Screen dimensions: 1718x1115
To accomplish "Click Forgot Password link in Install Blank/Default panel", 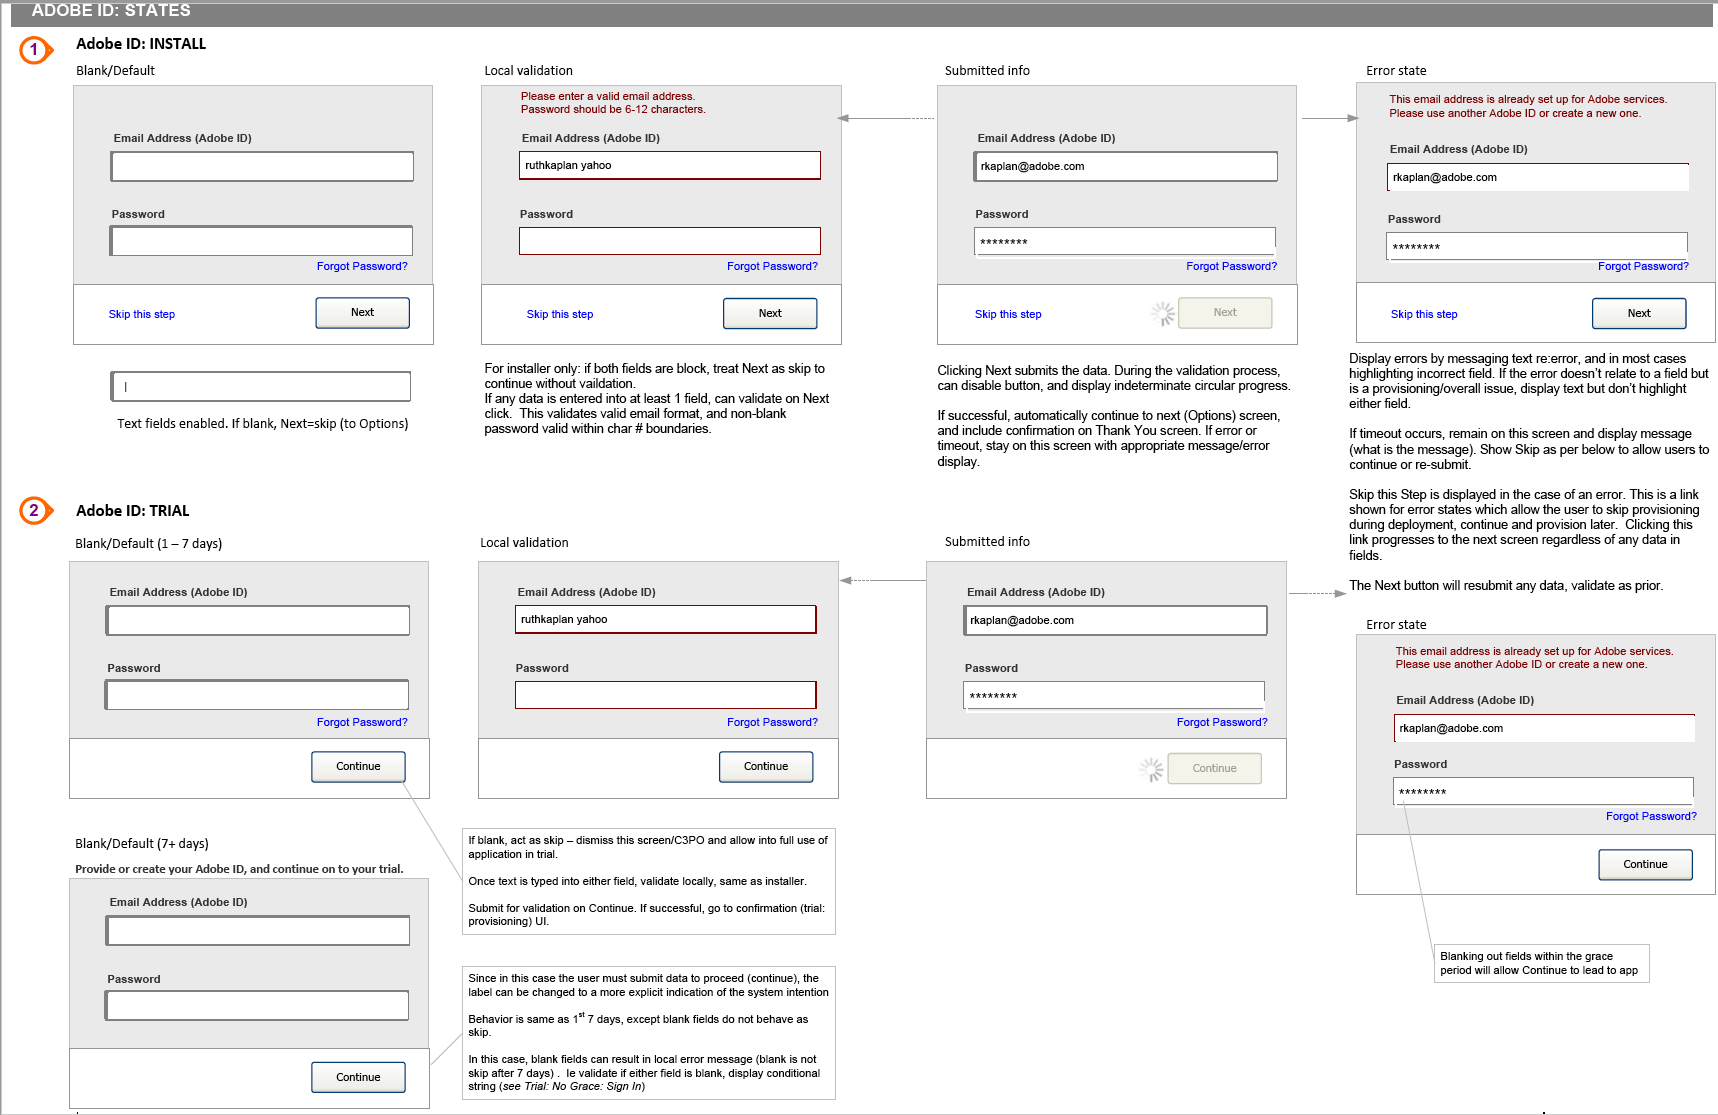I will click(x=362, y=266).
